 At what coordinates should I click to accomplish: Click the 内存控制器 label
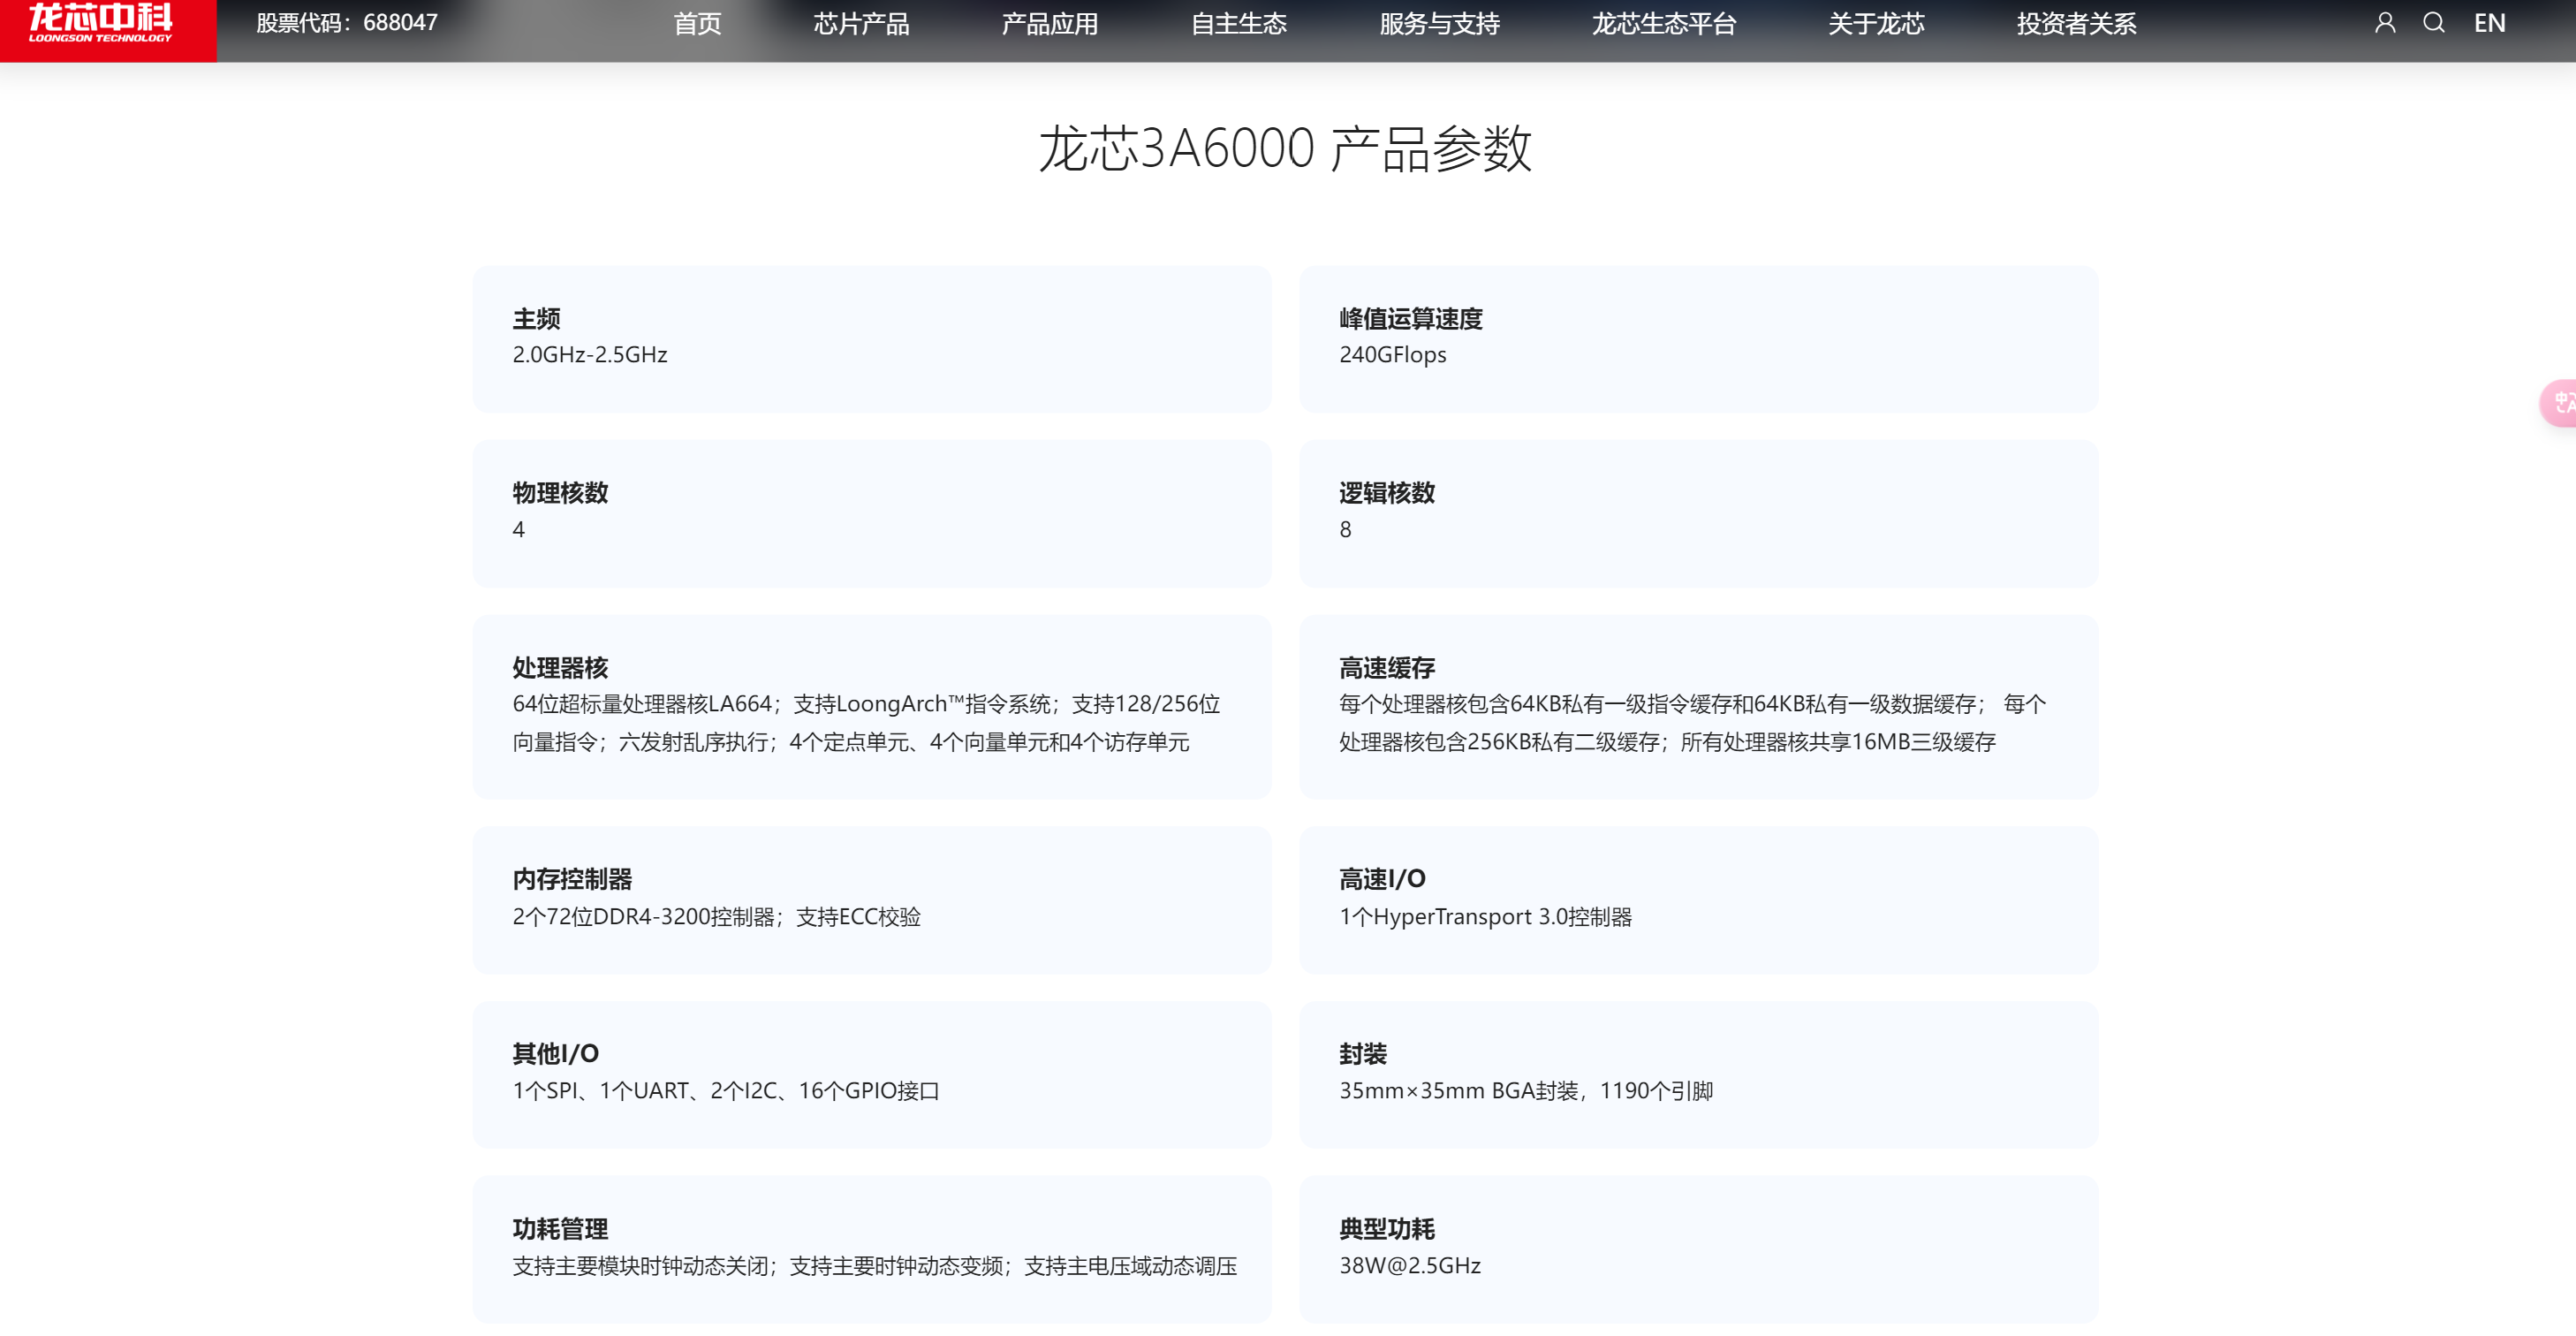(572, 879)
